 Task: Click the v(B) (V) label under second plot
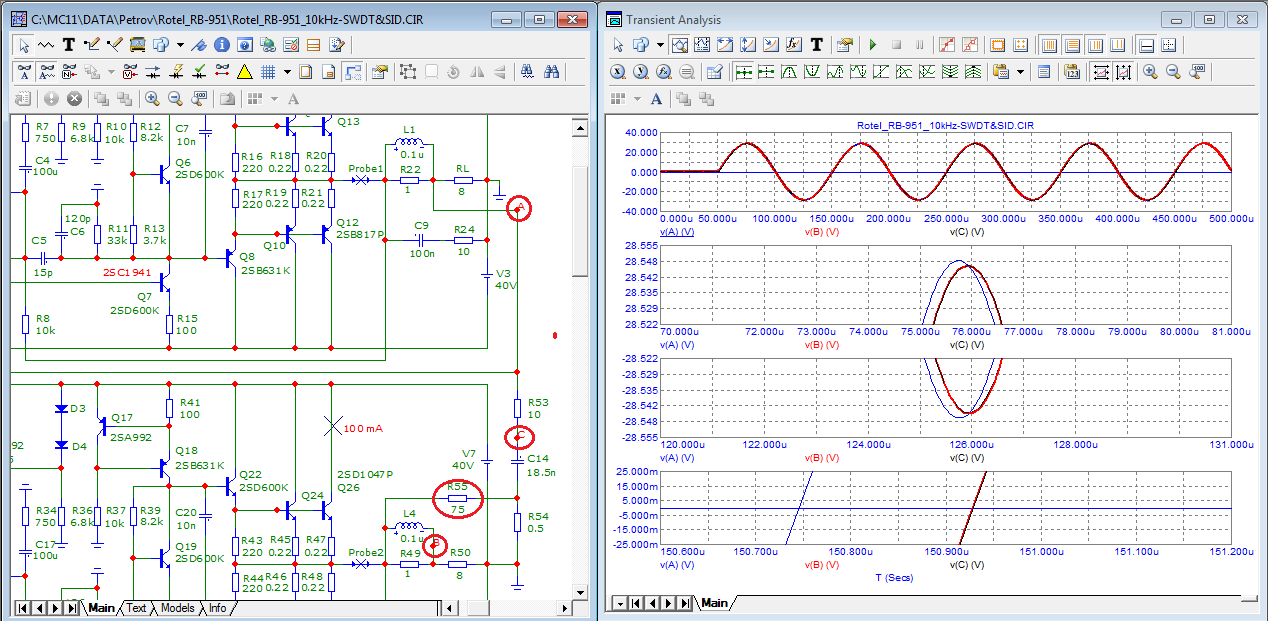(x=821, y=344)
